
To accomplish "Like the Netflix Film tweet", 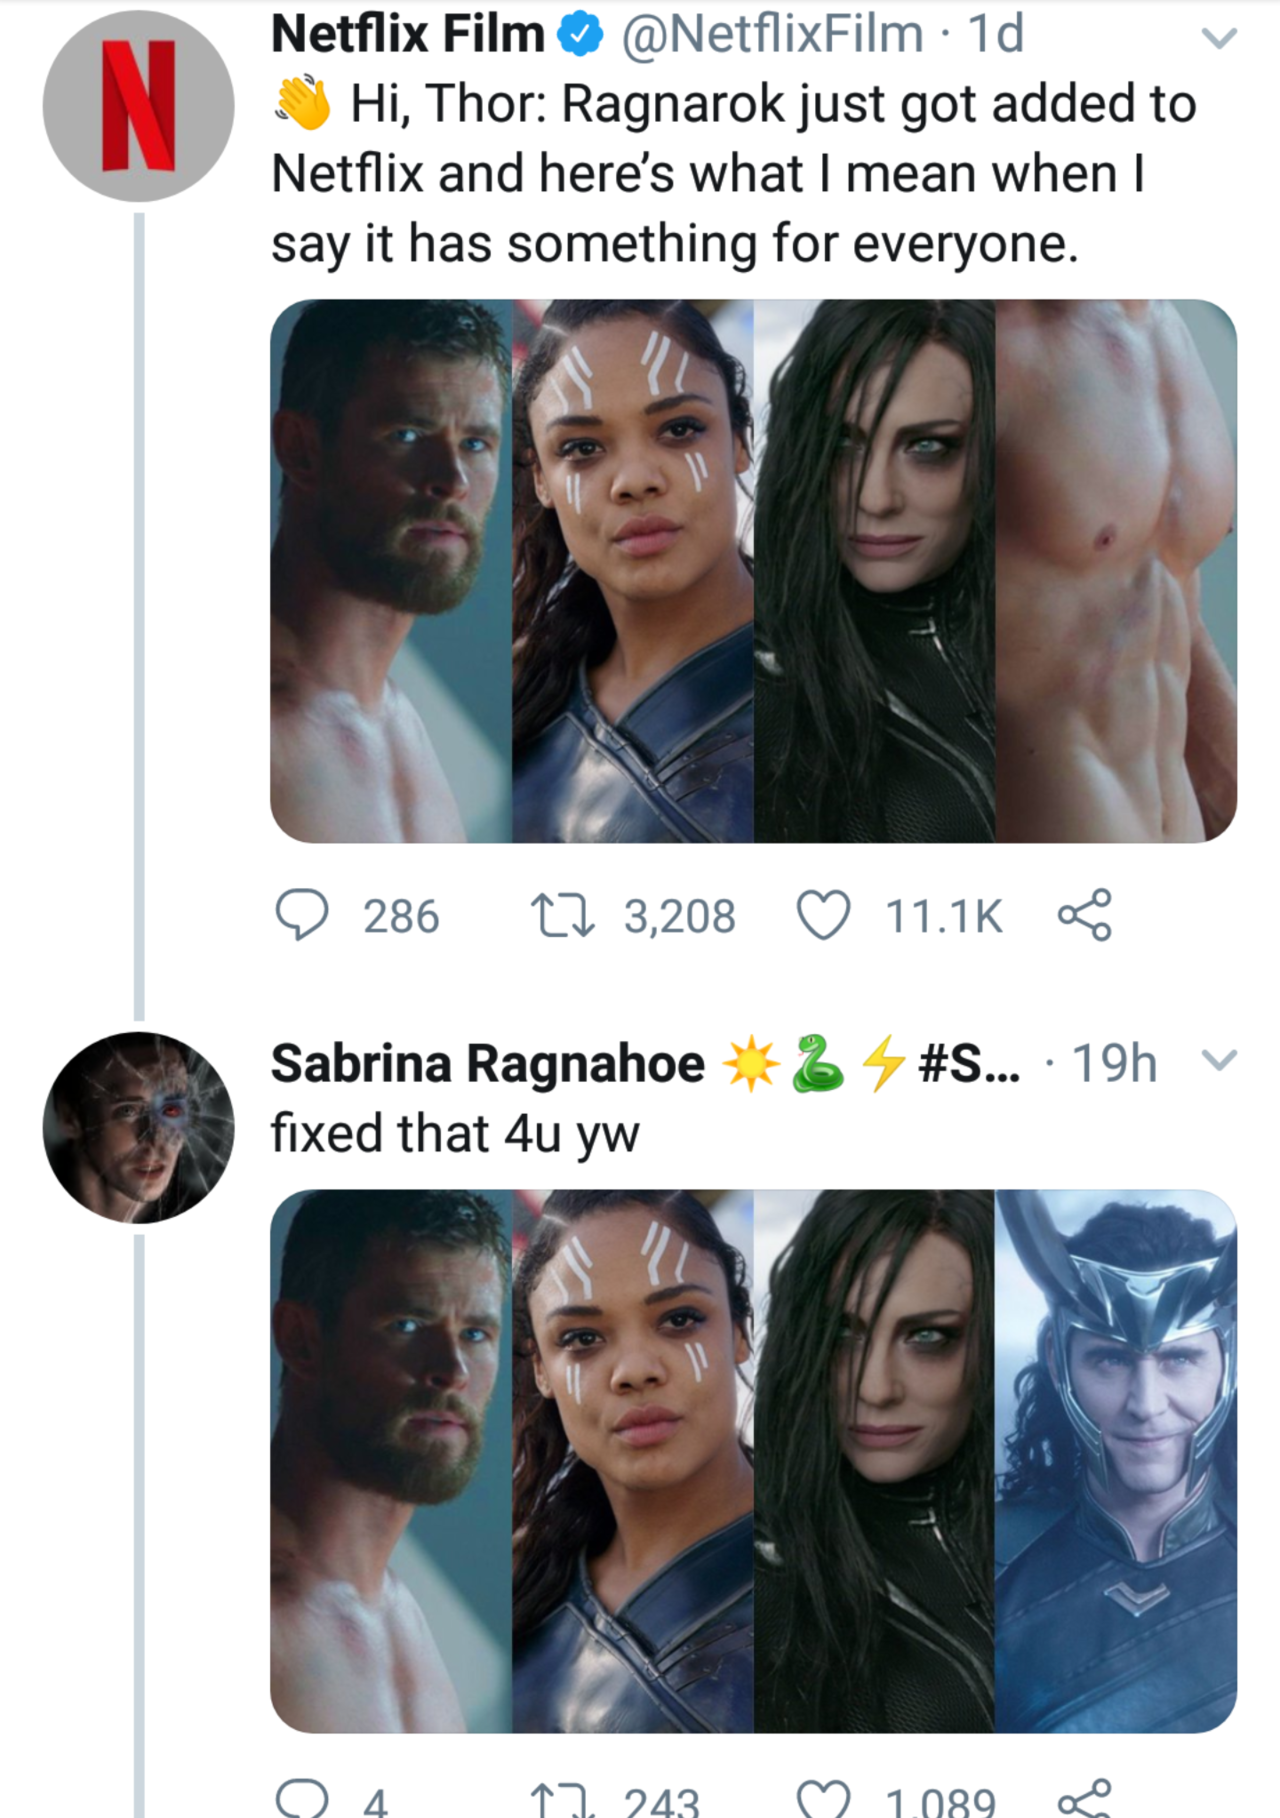I will tap(823, 915).
